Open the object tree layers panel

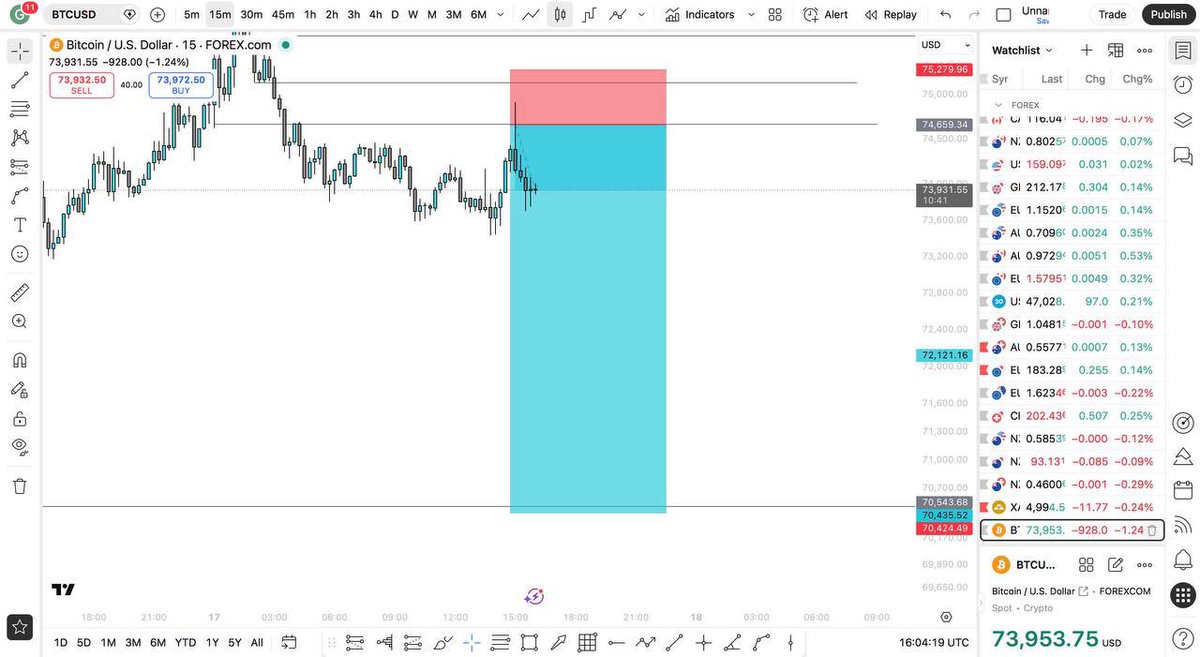pyautogui.click(x=1182, y=120)
